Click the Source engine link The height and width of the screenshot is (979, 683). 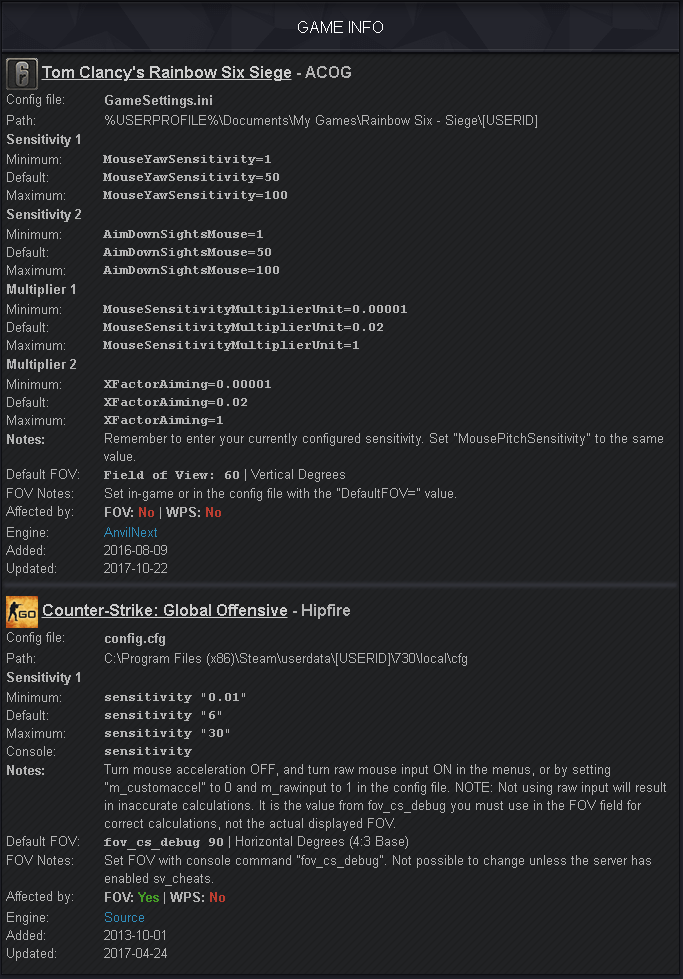(x=124, y=916)
